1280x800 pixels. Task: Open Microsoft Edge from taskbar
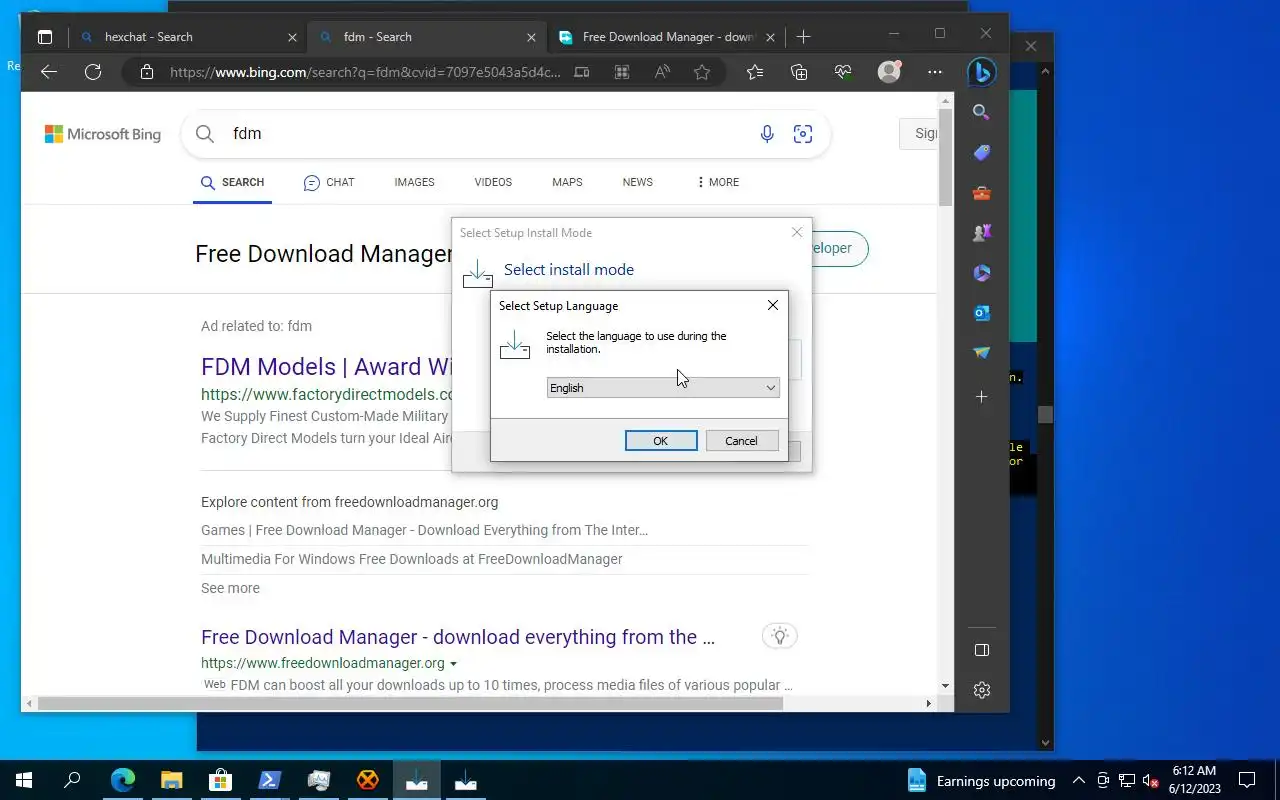tap(122, 780)
